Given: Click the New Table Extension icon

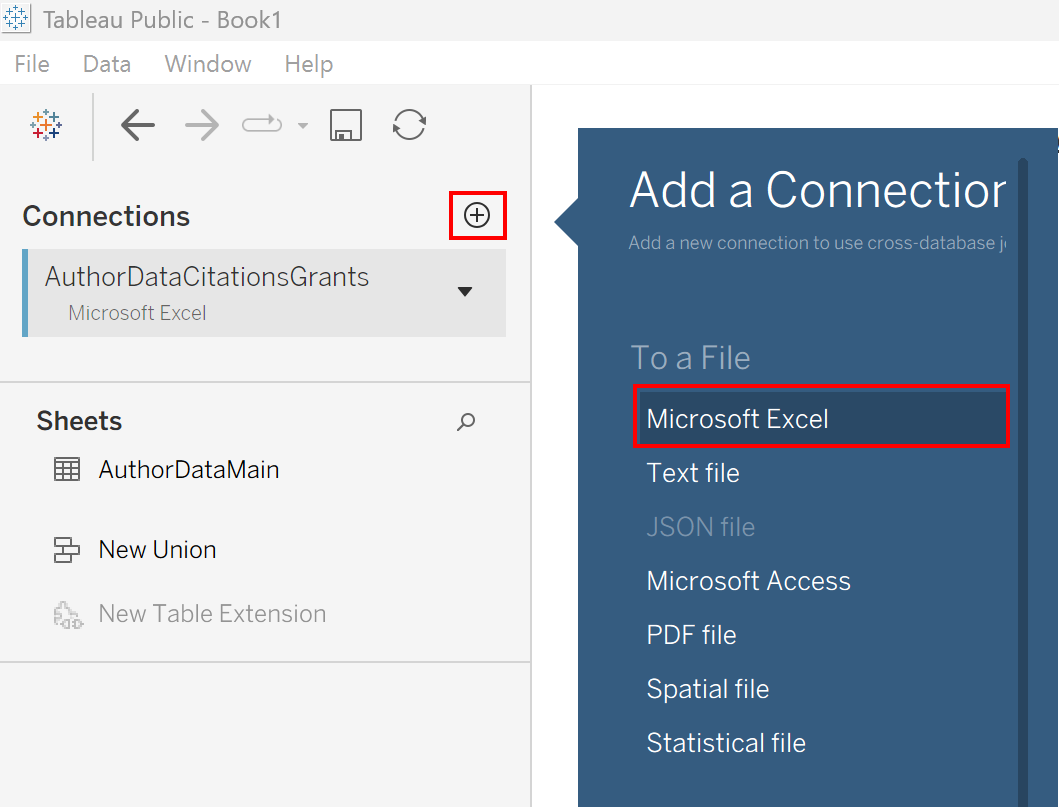Looking at the screenshot, I should pyautogui.click(x=68, y=615).
